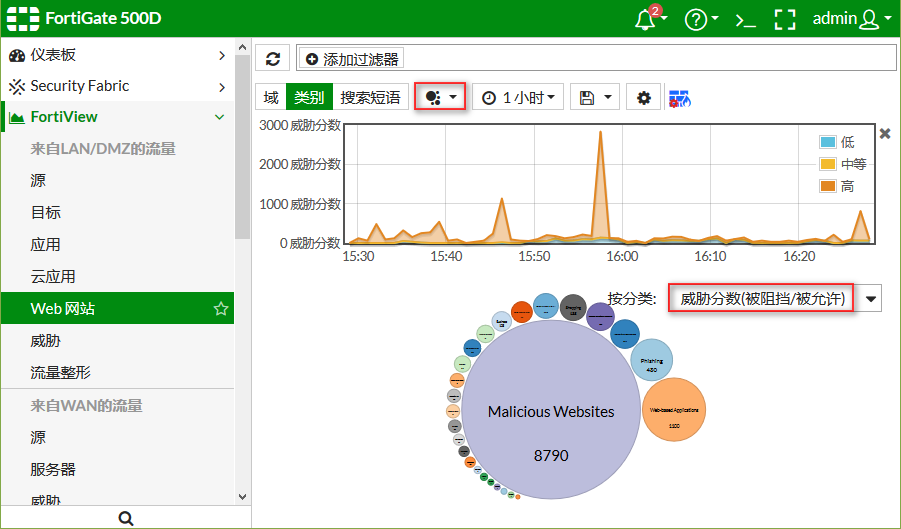The width and height of the screenshot is (901, 529).
Task: Click the Security Fabric icon
Action: click(x=17, y=86)
